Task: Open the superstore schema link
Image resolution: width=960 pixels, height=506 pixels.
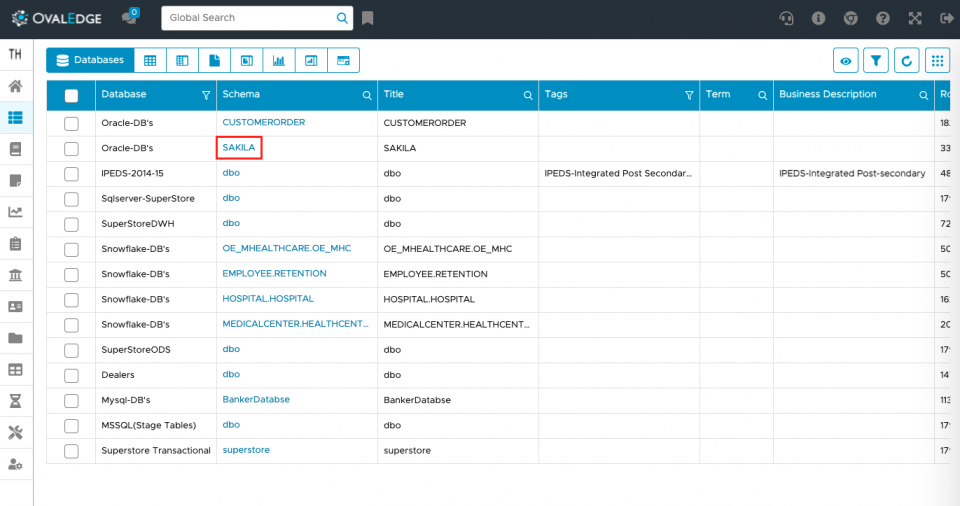Action: click(x=246, y=450)
